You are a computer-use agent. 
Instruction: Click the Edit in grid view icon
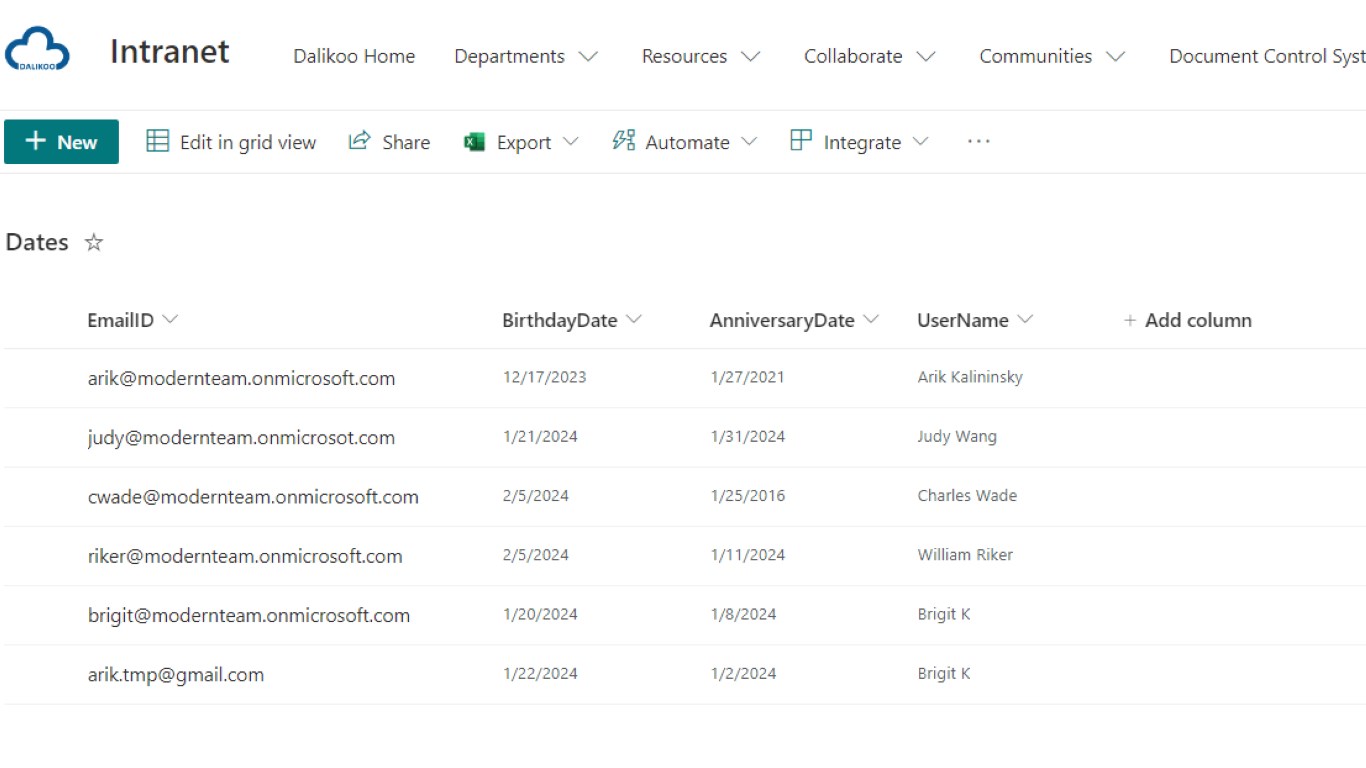158,141
